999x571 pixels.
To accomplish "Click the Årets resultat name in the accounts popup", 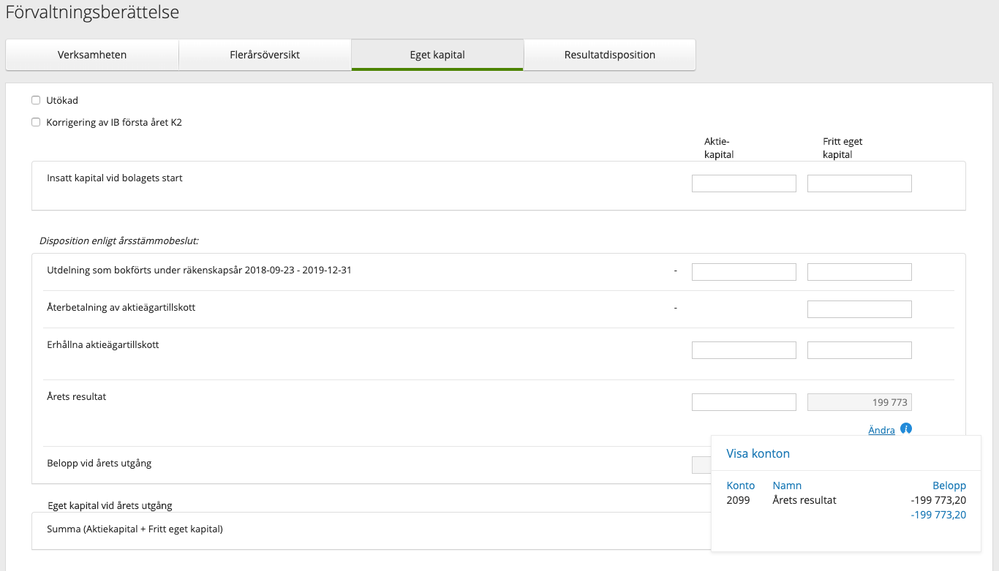I will [804, 500].
